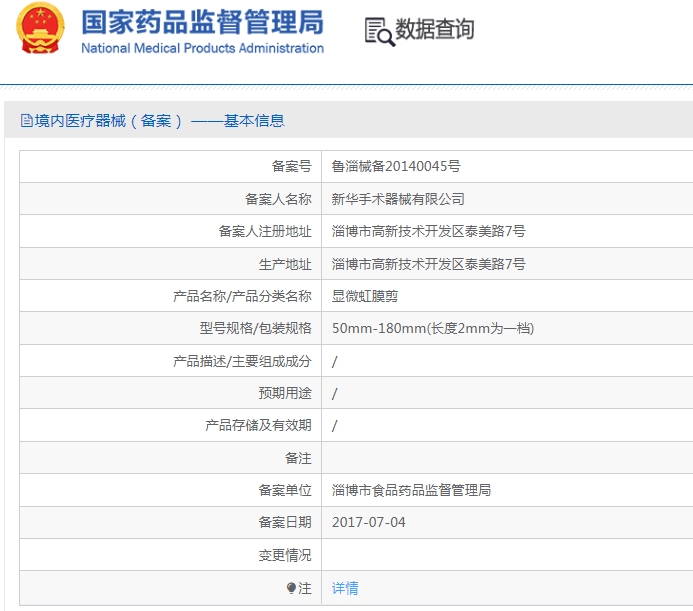This screenshot has height=611, width=693.
Task: Click the slash value beside 预期用途
Action: tap(335, 393)
